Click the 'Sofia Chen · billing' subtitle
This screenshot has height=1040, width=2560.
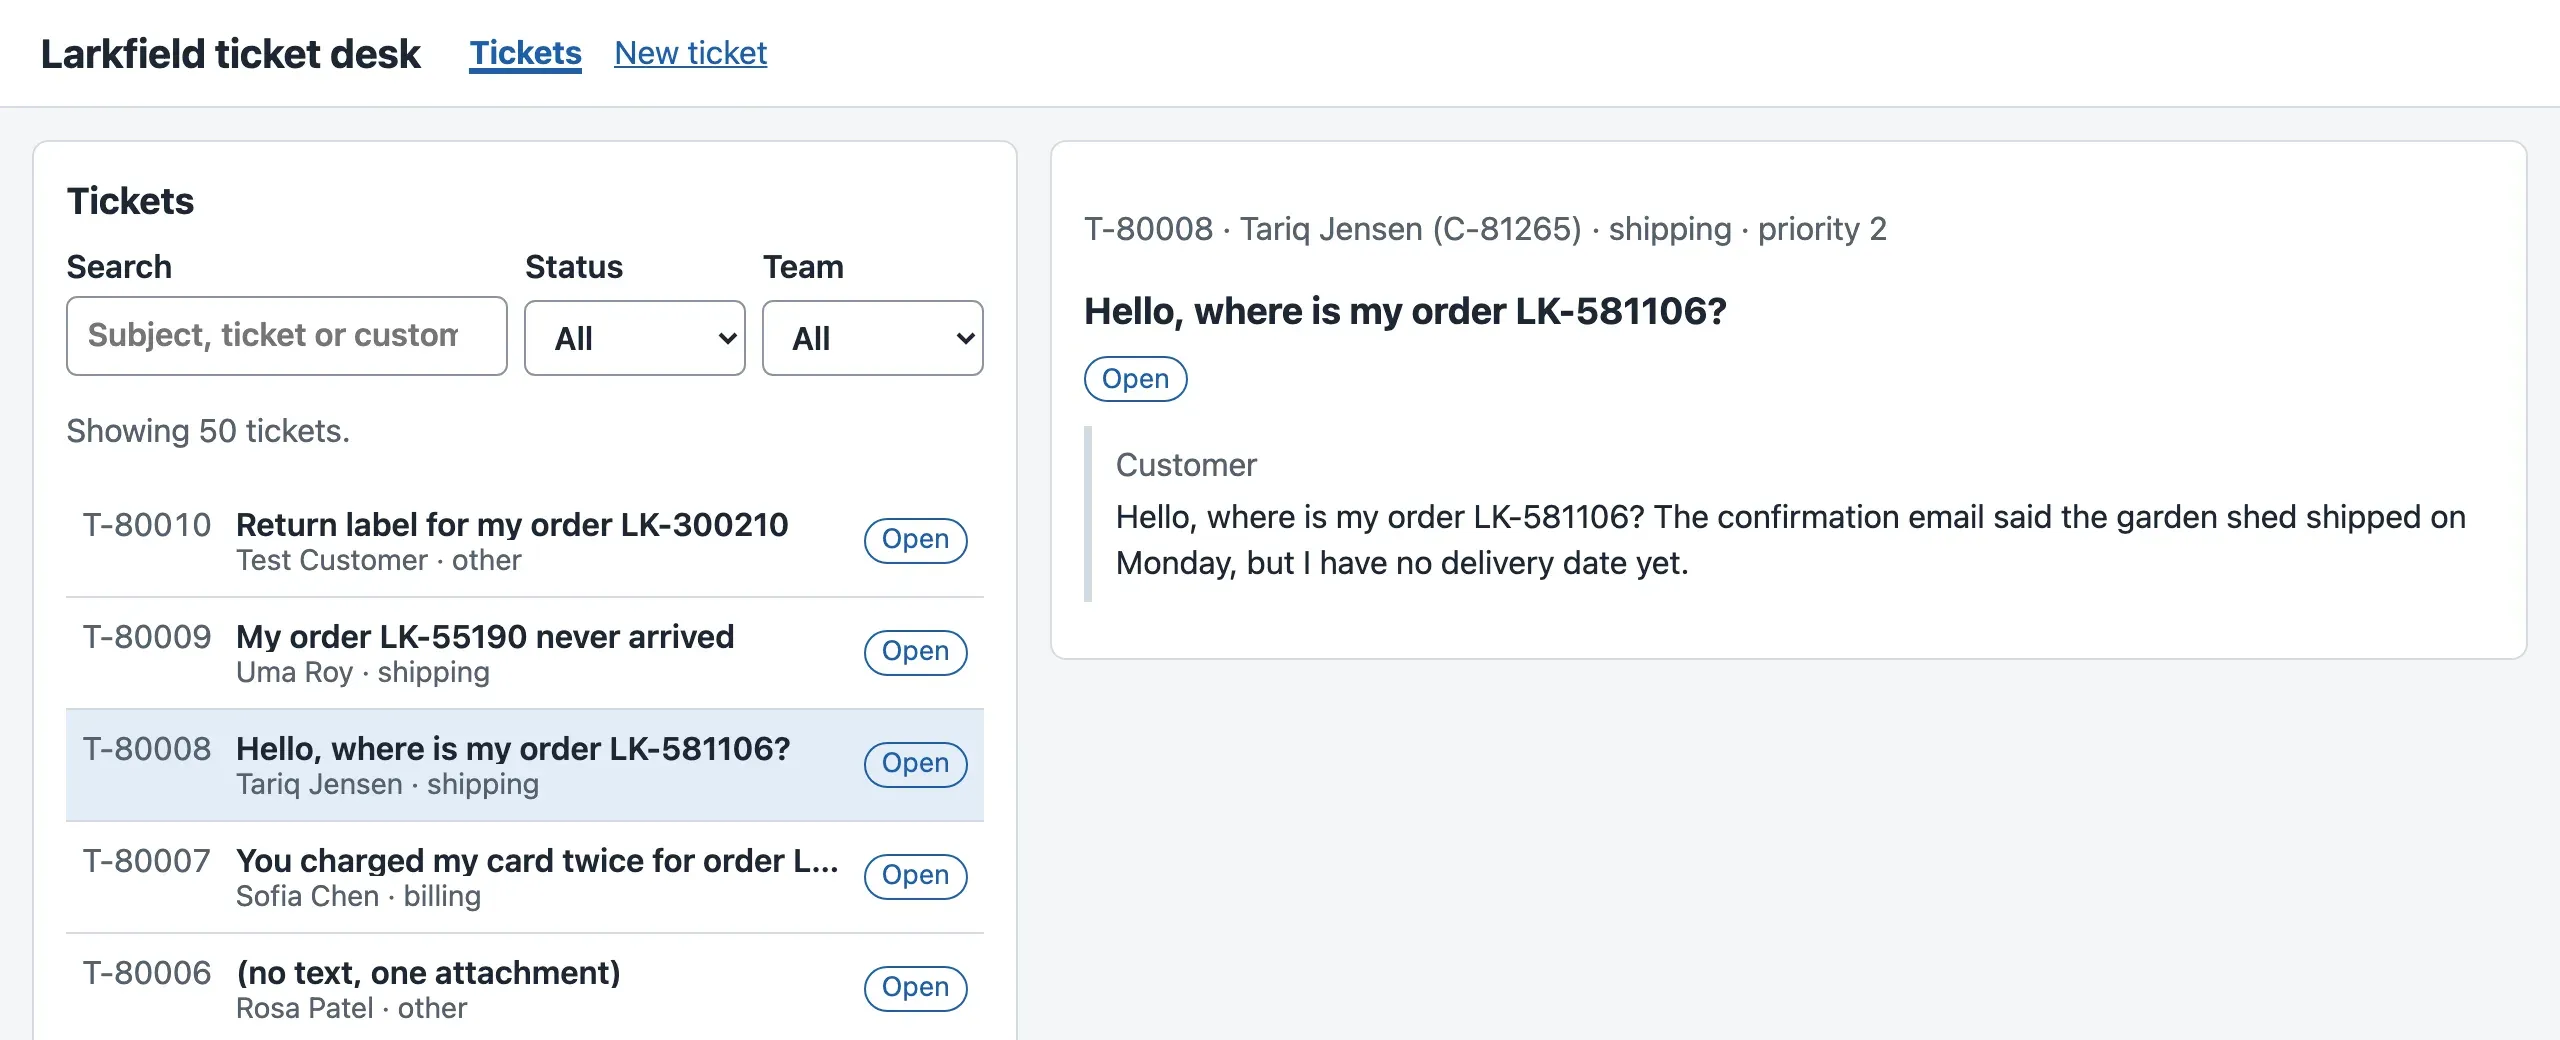(358, 896)
